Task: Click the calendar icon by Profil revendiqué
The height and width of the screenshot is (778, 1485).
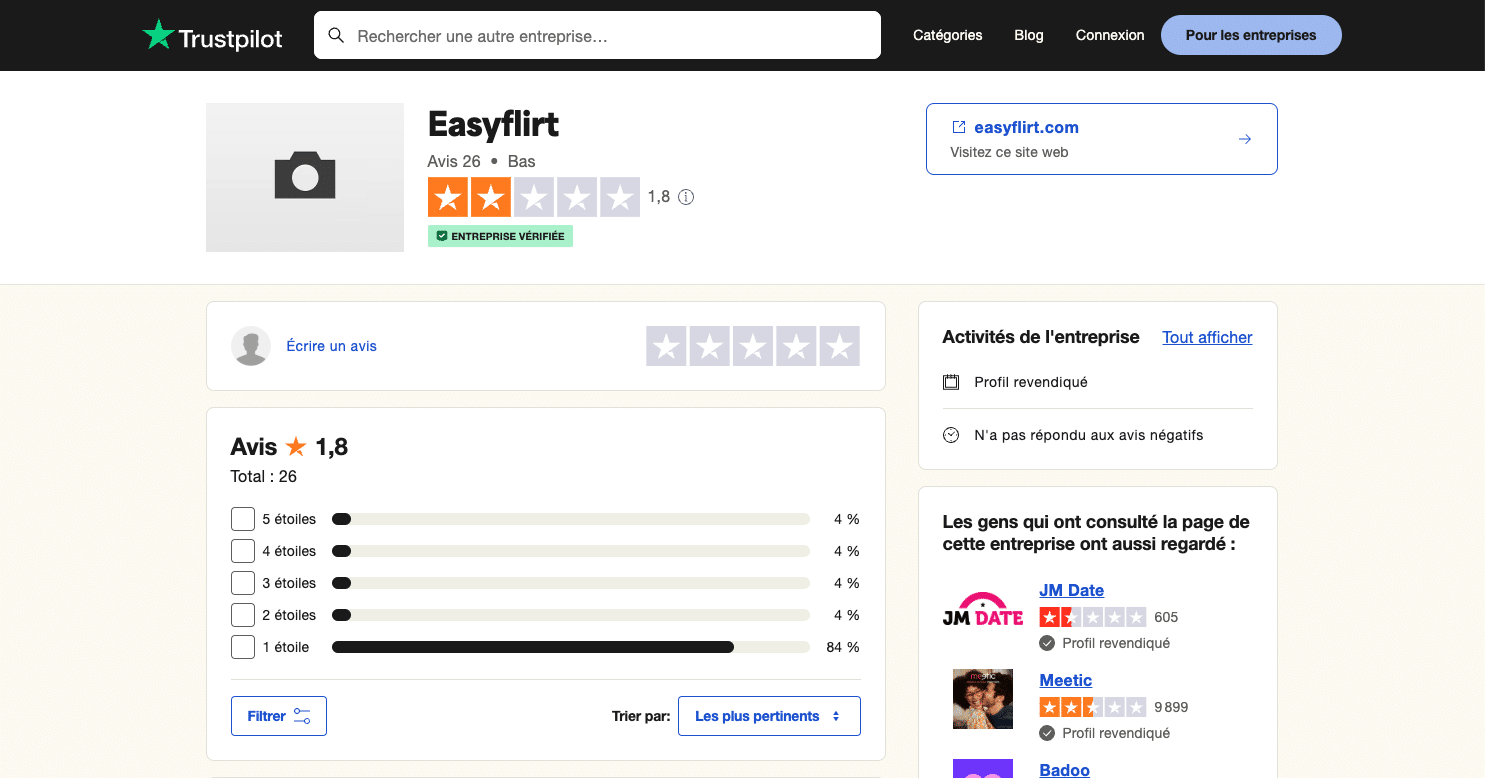Action: (x=951, y=382)
